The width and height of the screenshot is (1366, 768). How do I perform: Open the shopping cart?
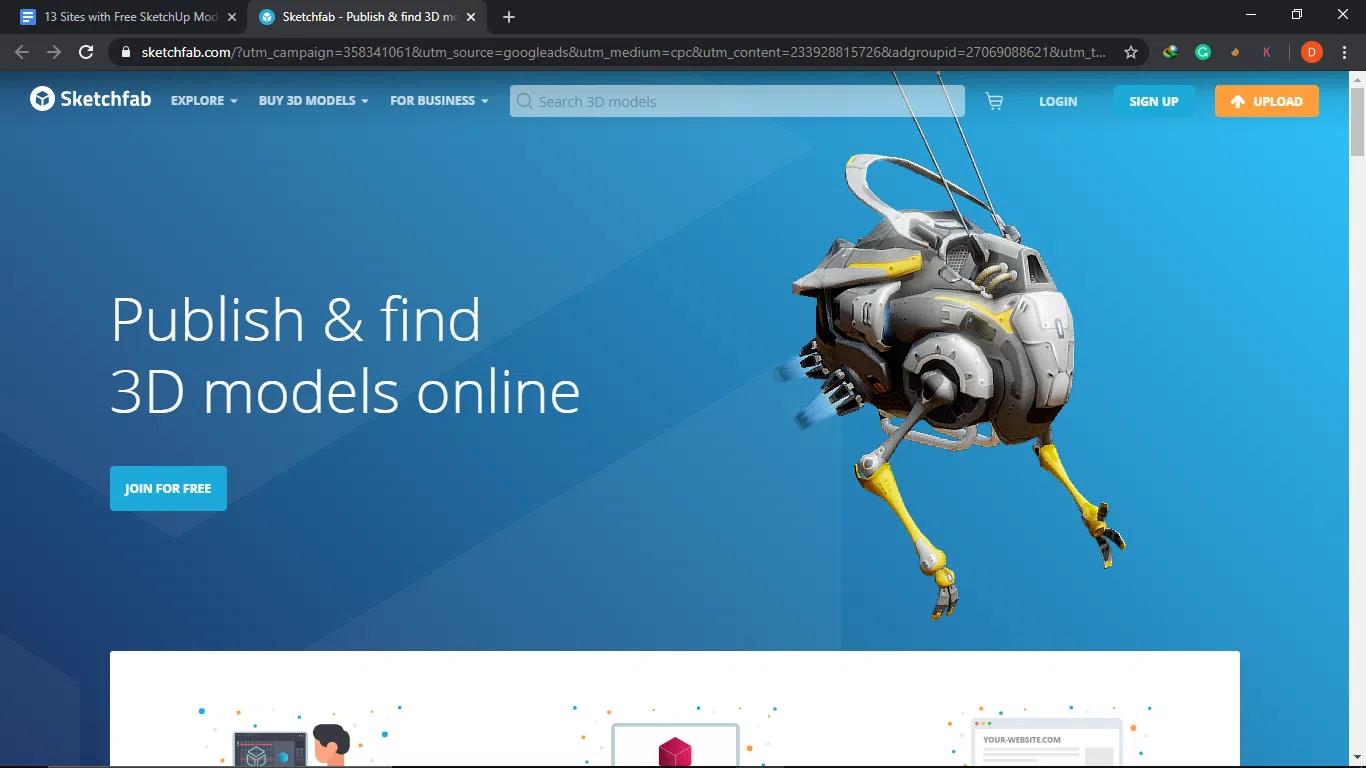coord(993,100)
